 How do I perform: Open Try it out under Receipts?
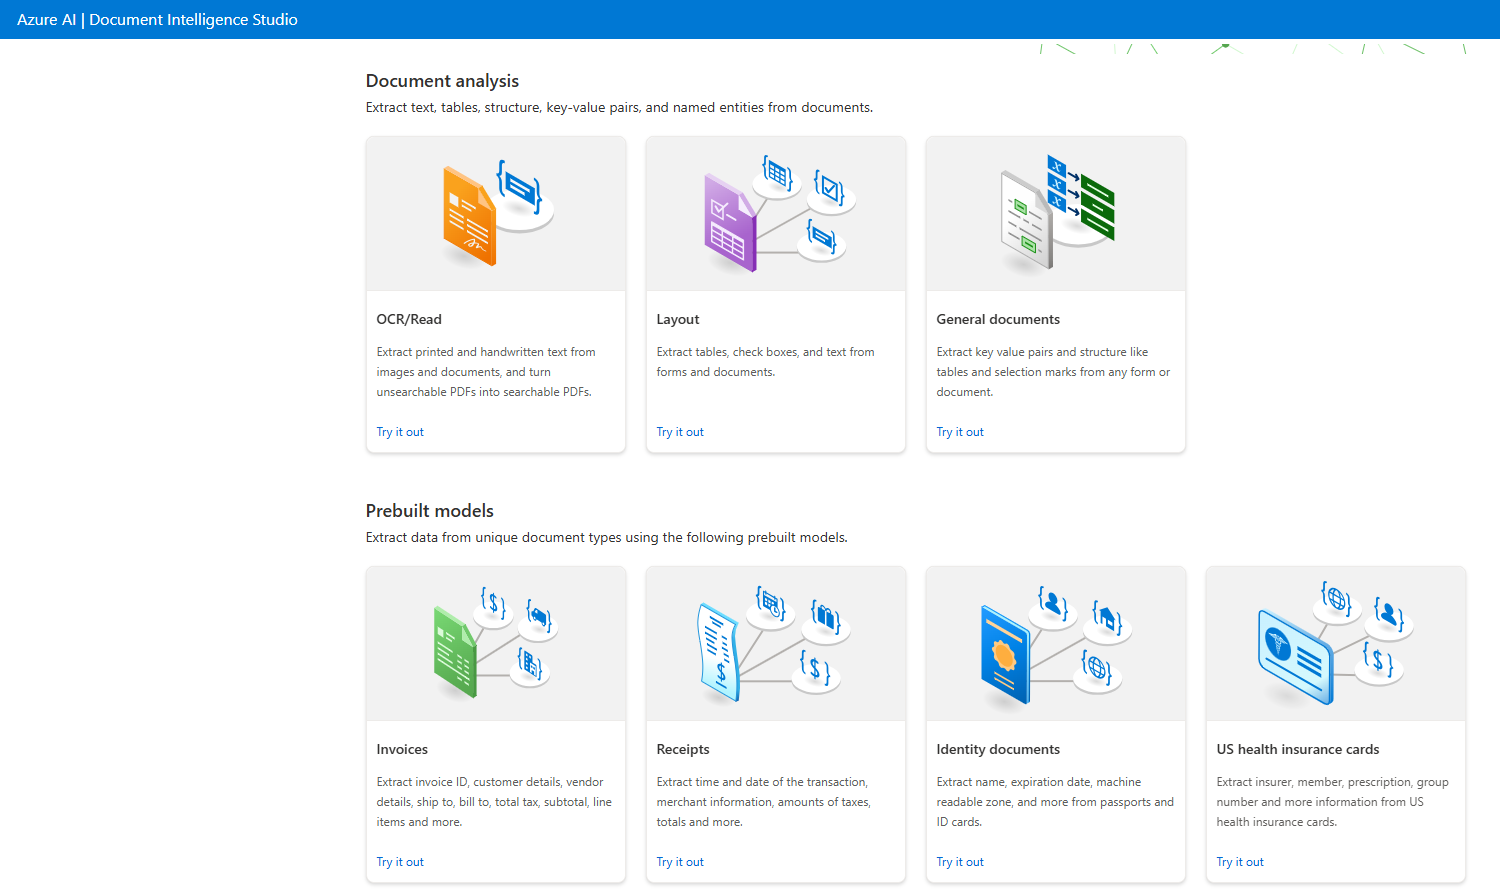tap(680, 862)
